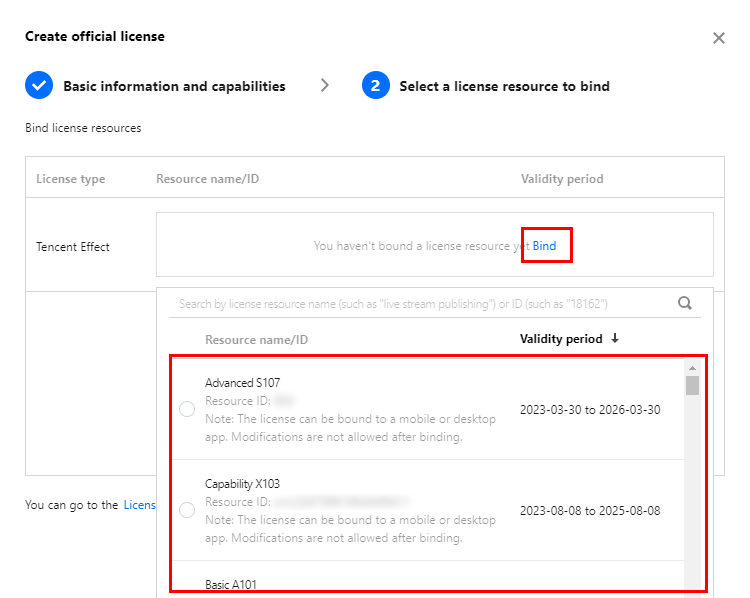This screenshot has height=598, width=750.
Task: Click validity 2023-08-08 to 2025-08-08
Action: [x=590, y=510]
